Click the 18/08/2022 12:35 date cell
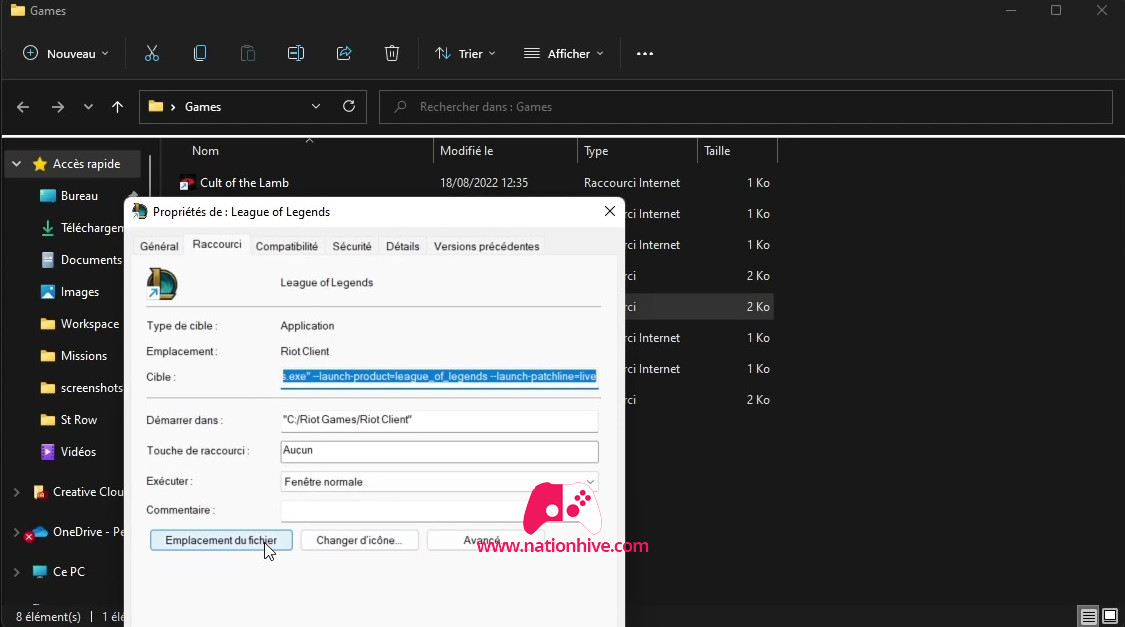Image resolution: width=1125 pixels, height=627 pixels. click(484, 183)
